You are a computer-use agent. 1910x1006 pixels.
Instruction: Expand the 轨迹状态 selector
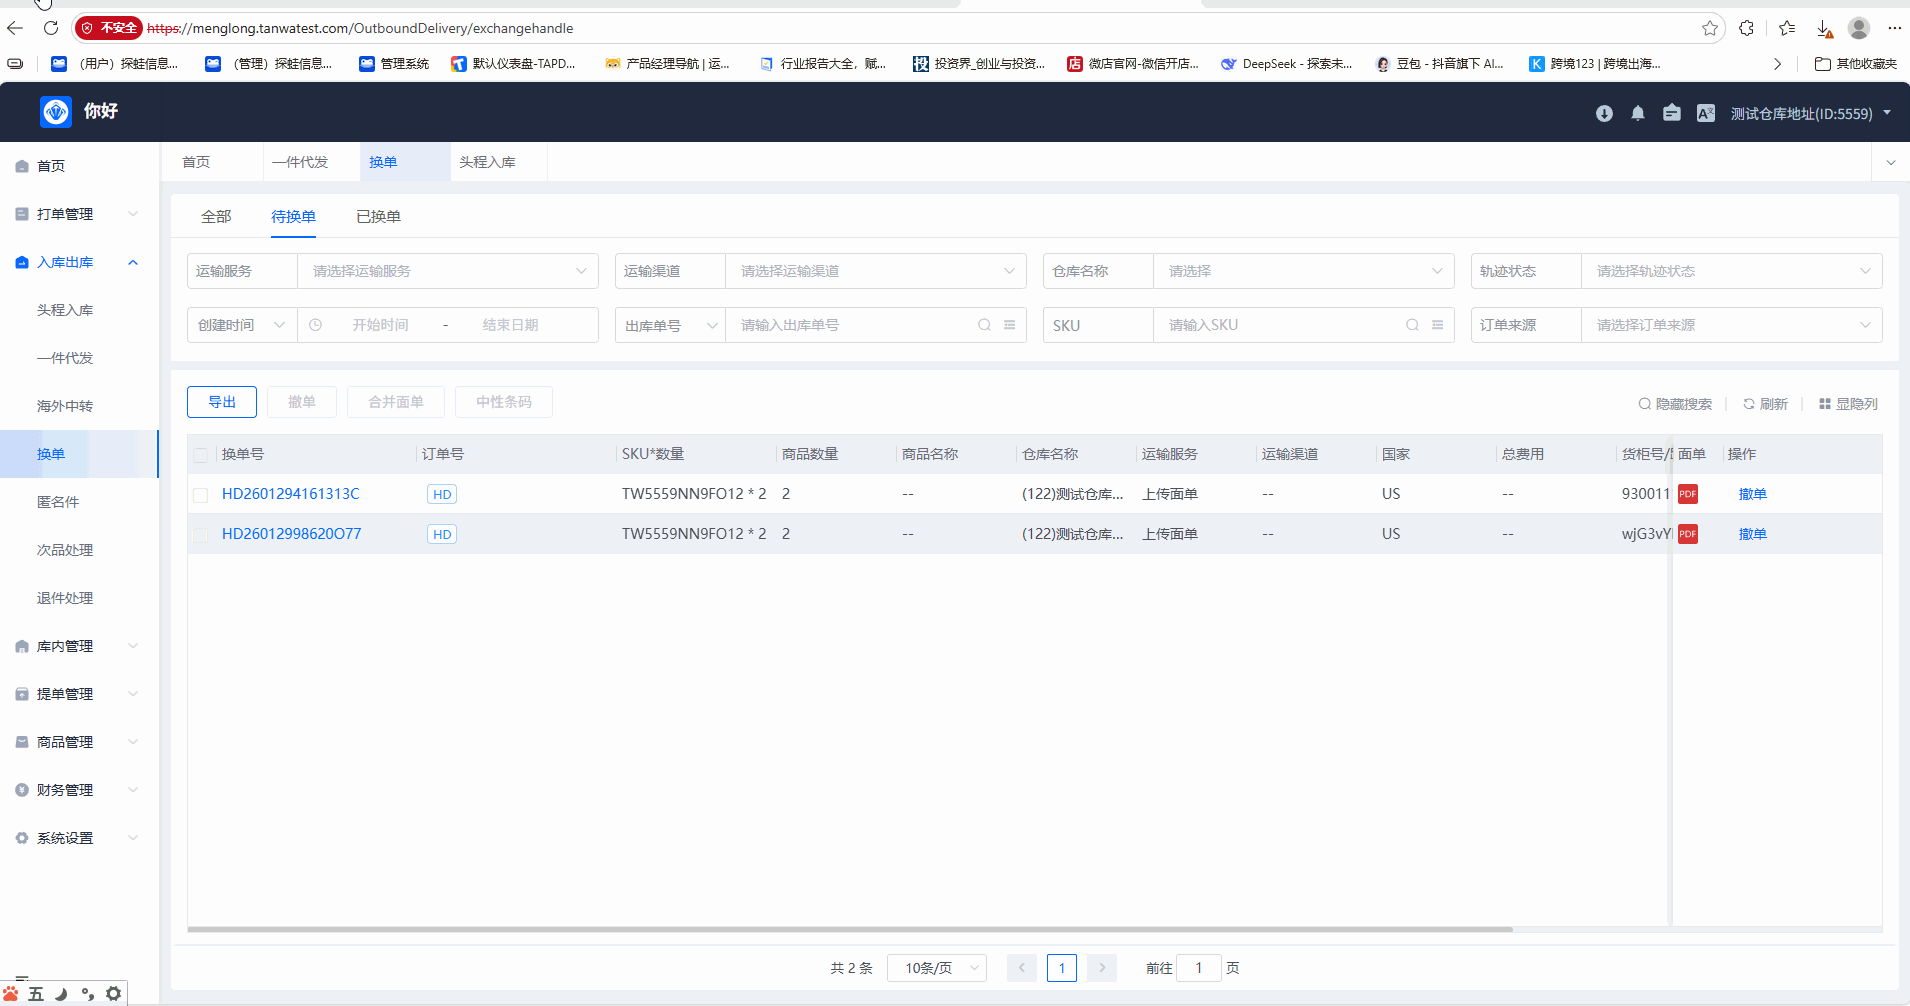1730,271
